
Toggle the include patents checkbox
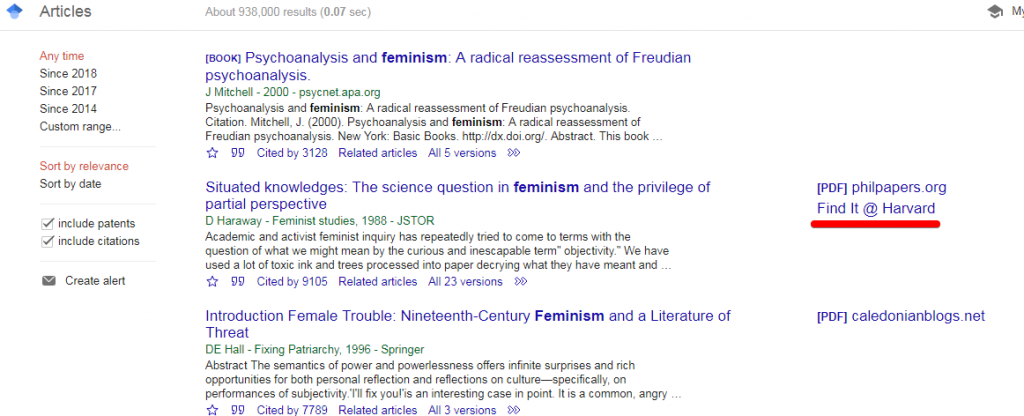point(47,224)
